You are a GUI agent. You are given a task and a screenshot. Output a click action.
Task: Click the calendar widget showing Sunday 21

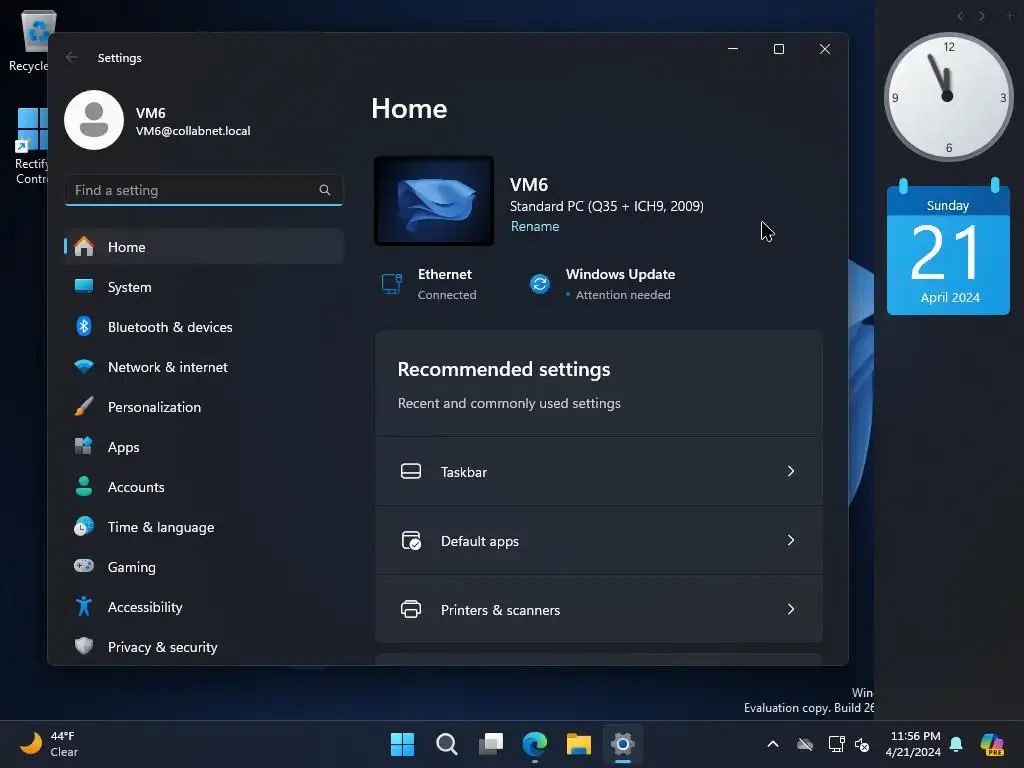[x=948, y=247]
